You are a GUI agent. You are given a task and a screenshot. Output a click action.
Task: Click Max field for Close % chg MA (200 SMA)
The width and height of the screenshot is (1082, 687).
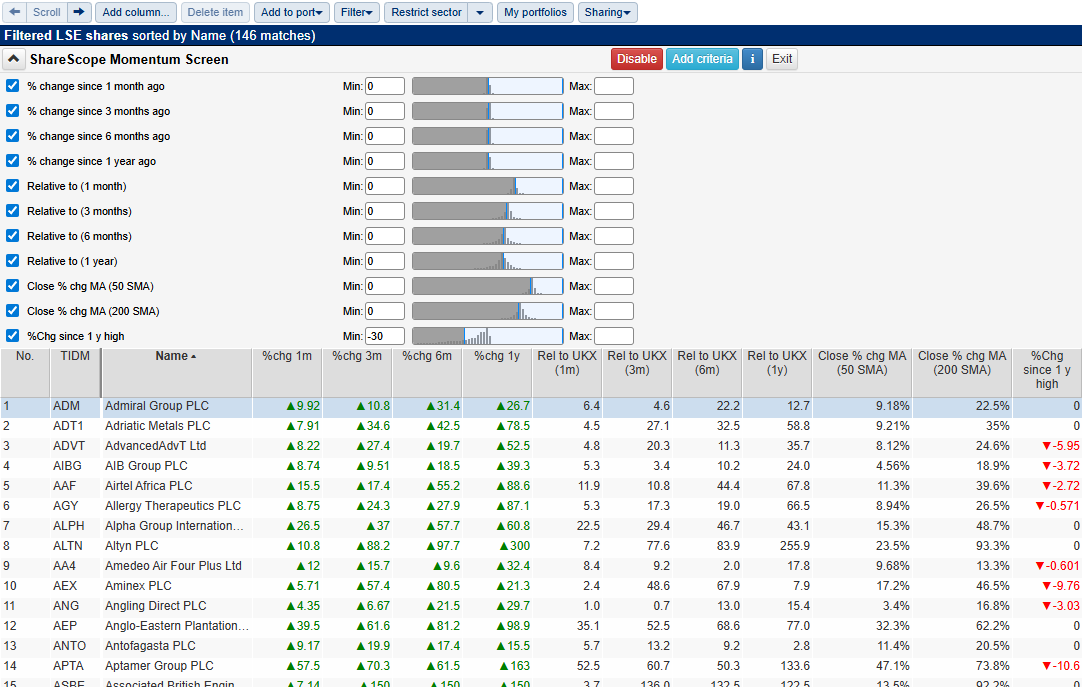click(613, 311)
